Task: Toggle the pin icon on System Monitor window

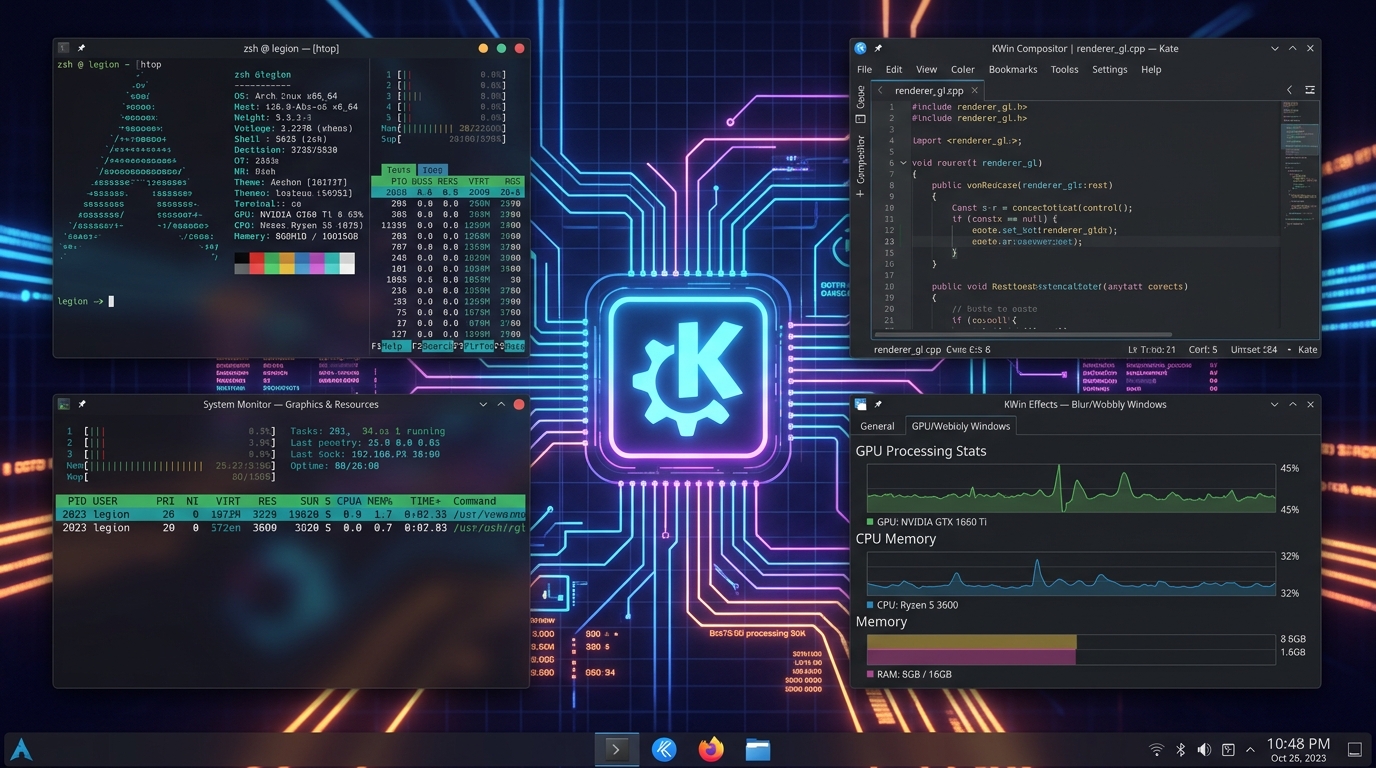Action: tap(82, 404)
